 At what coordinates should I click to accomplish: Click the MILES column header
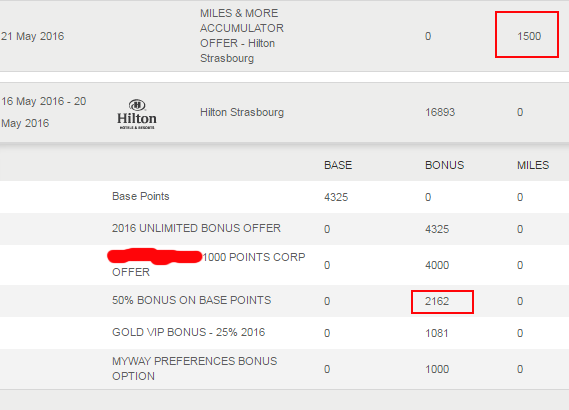coord(533,165)
